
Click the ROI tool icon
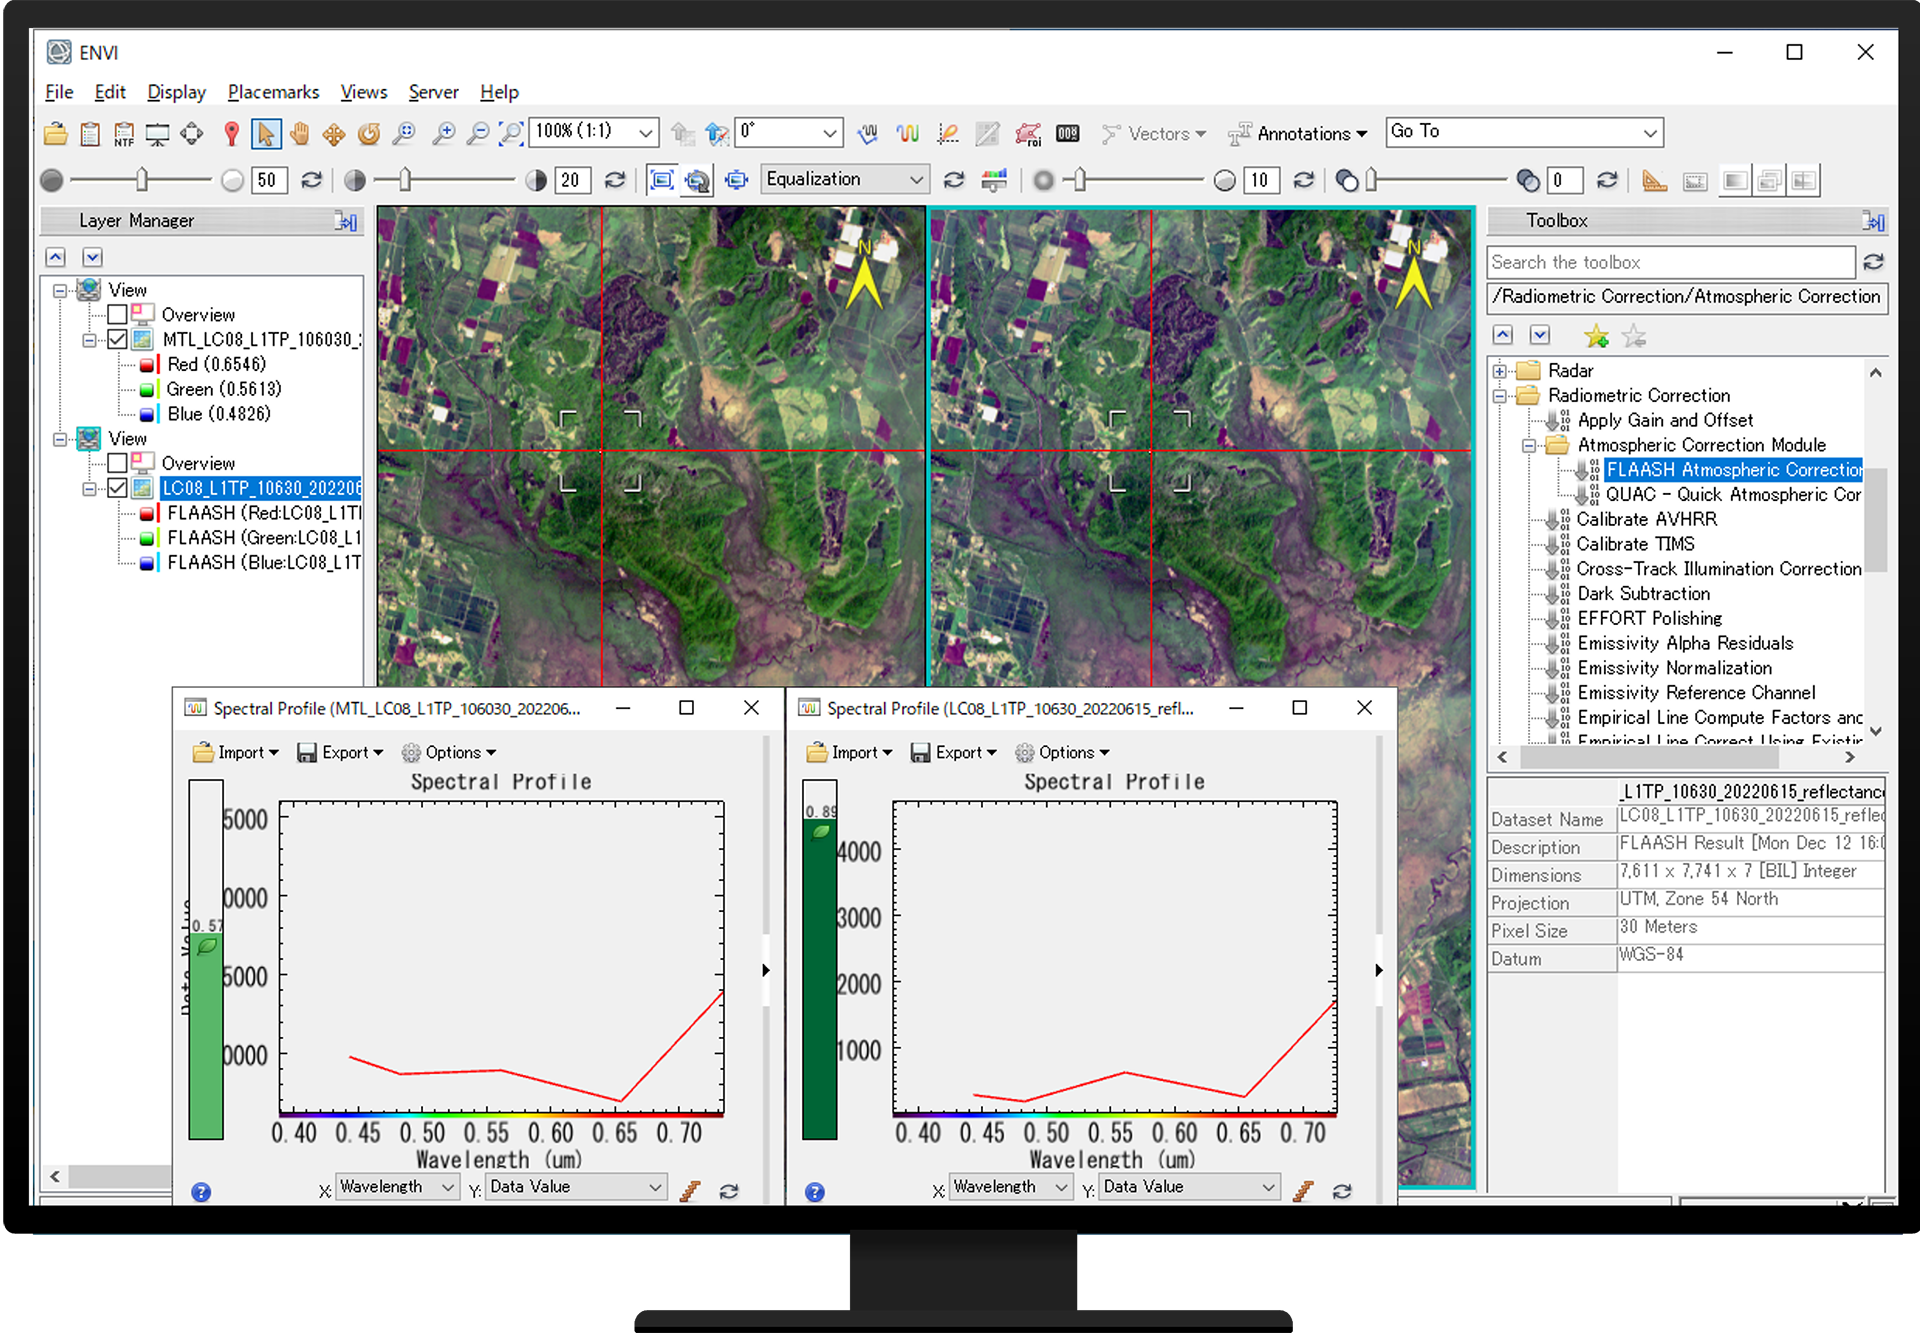click(1028, 133)
